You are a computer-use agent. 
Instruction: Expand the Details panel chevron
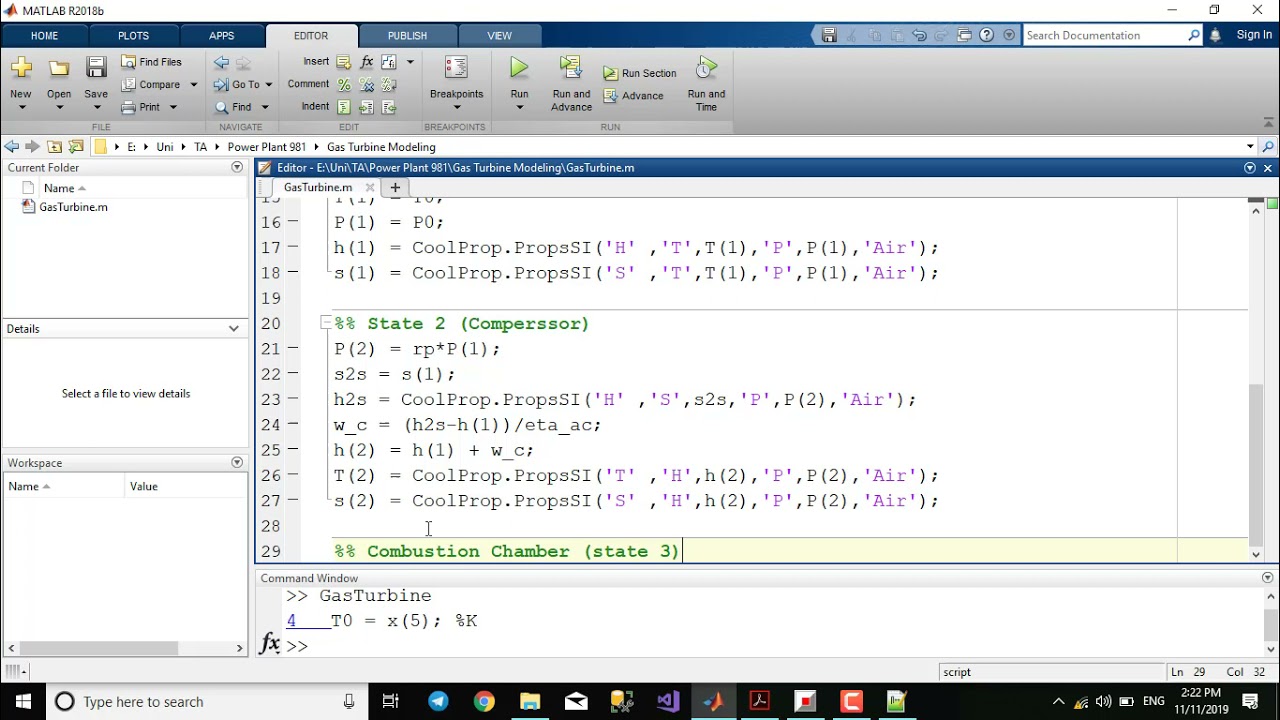(x=234, y=328)
